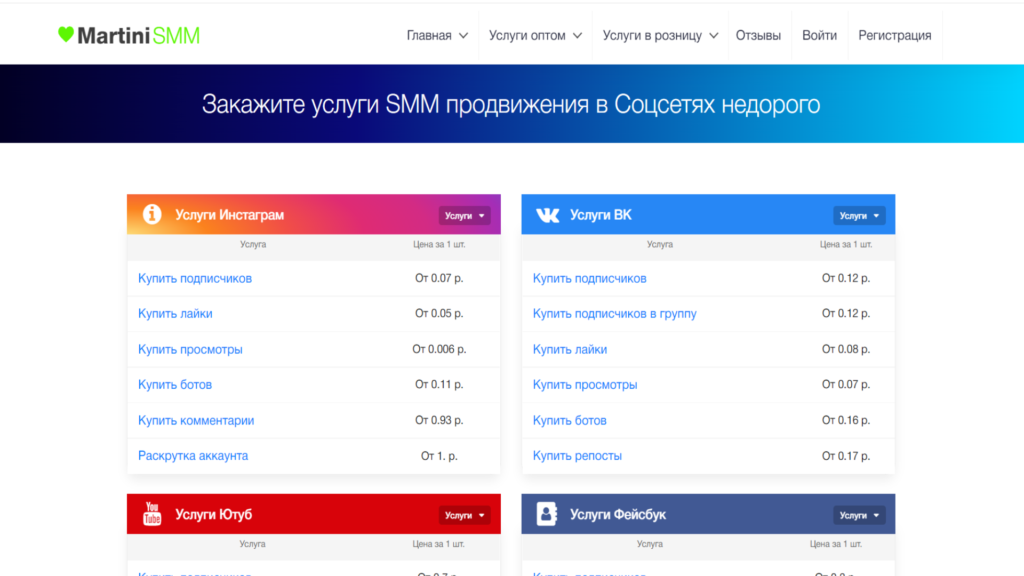Click price От 0.08 р.
This screenshot has width=1024, height=576.
[846, 349]
